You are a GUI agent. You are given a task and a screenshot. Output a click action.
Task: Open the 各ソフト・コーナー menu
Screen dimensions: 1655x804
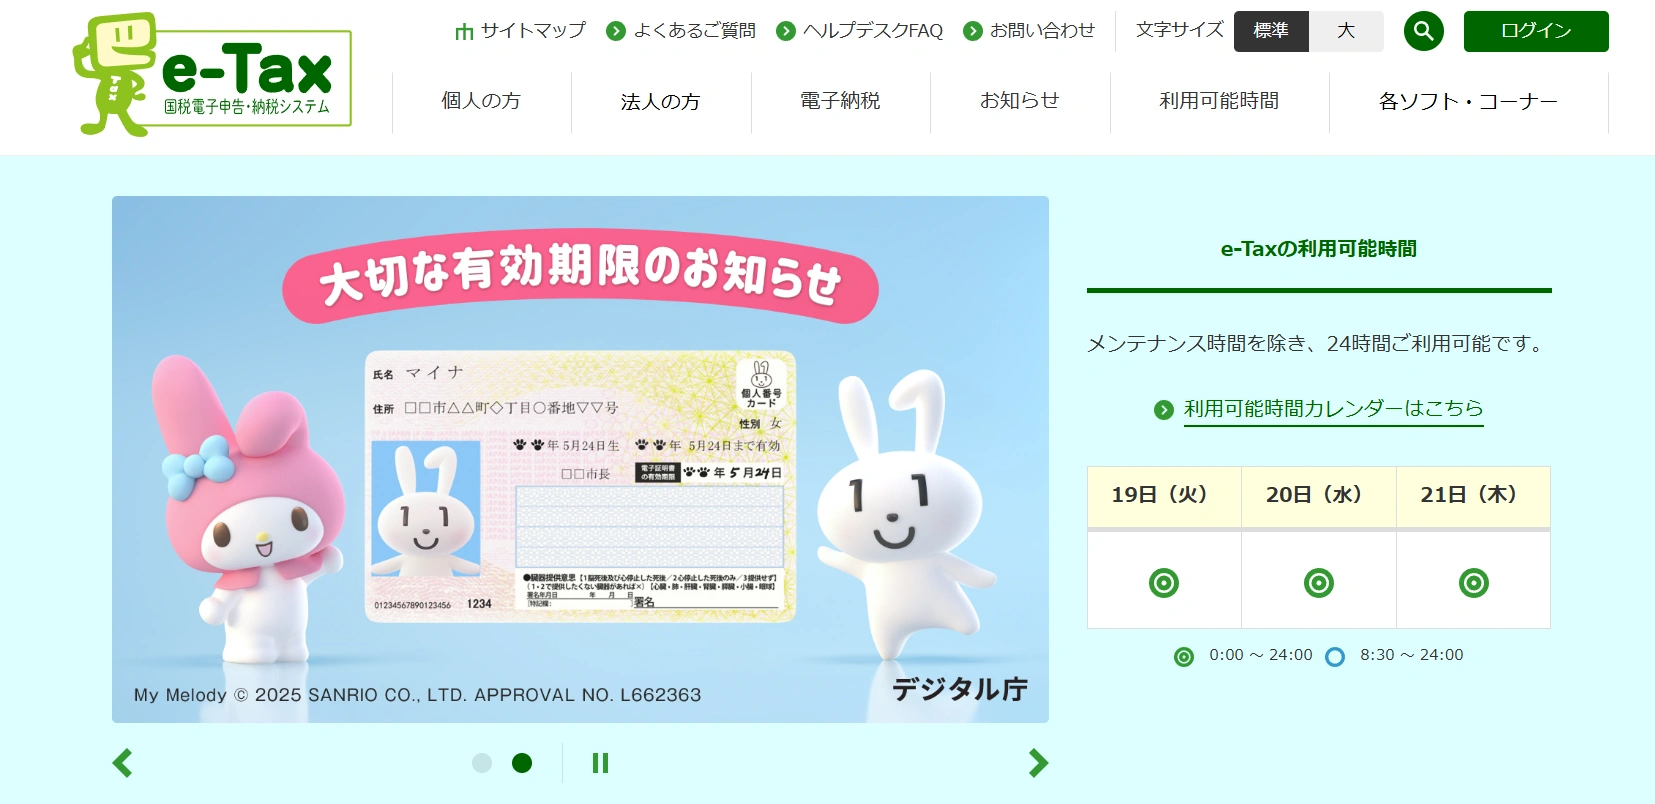[1468, 101]
